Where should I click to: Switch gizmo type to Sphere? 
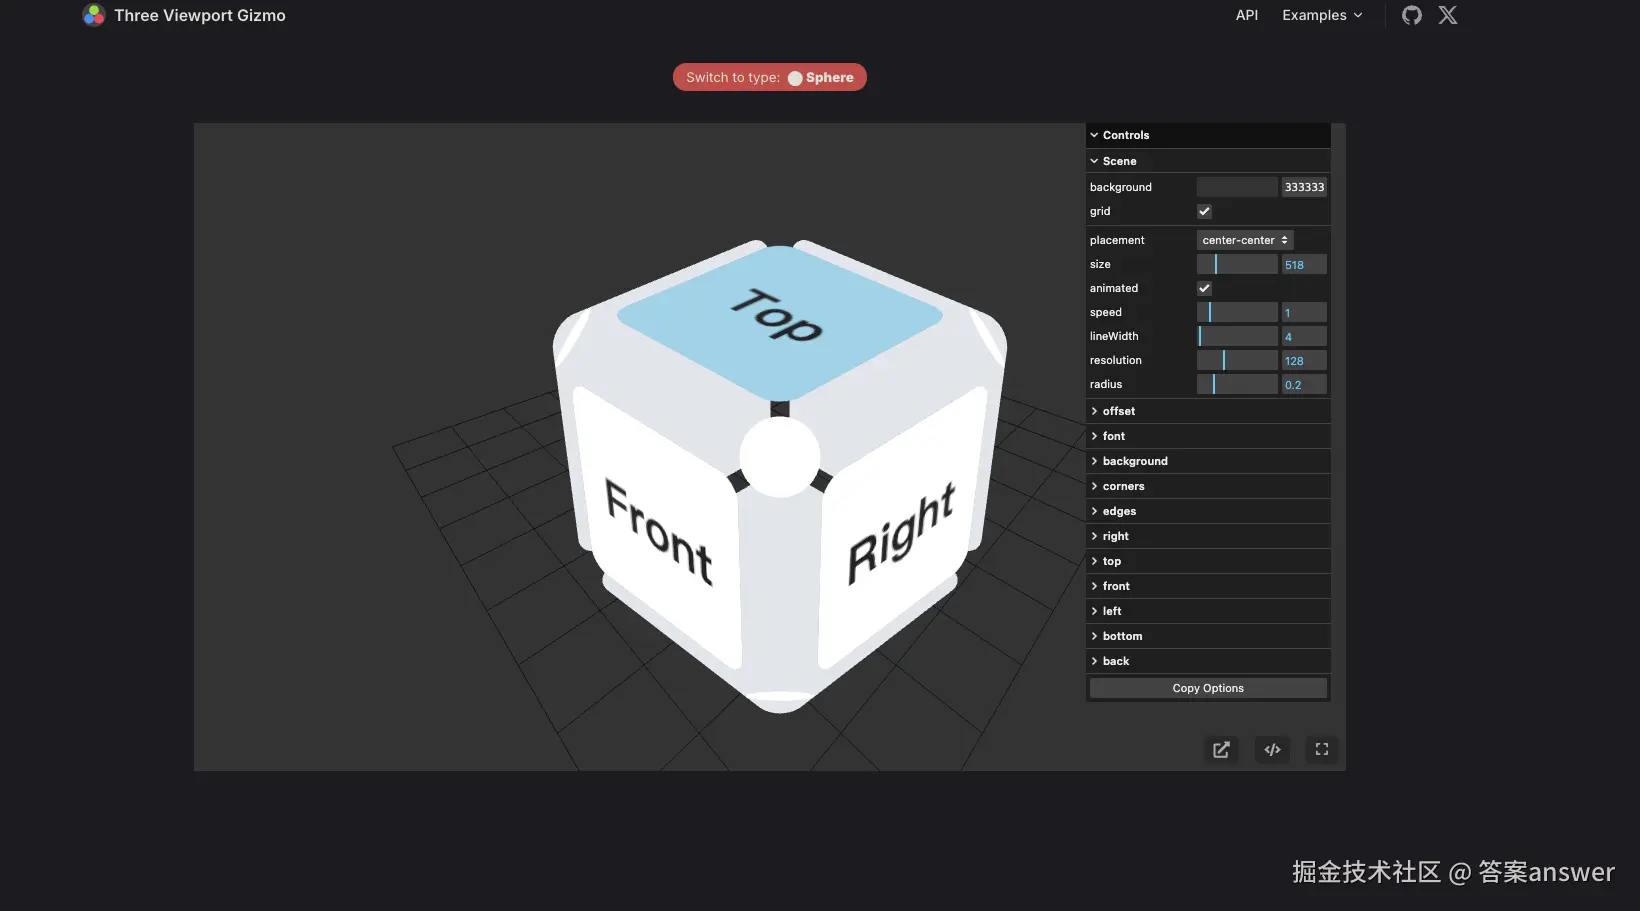[x=770, y=77]
